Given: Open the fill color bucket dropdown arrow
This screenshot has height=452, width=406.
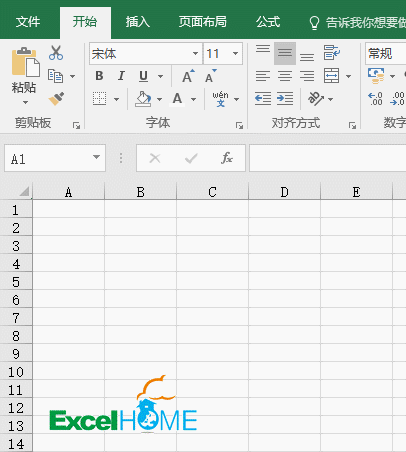Looking at the screenshot, I should (159, 99).
